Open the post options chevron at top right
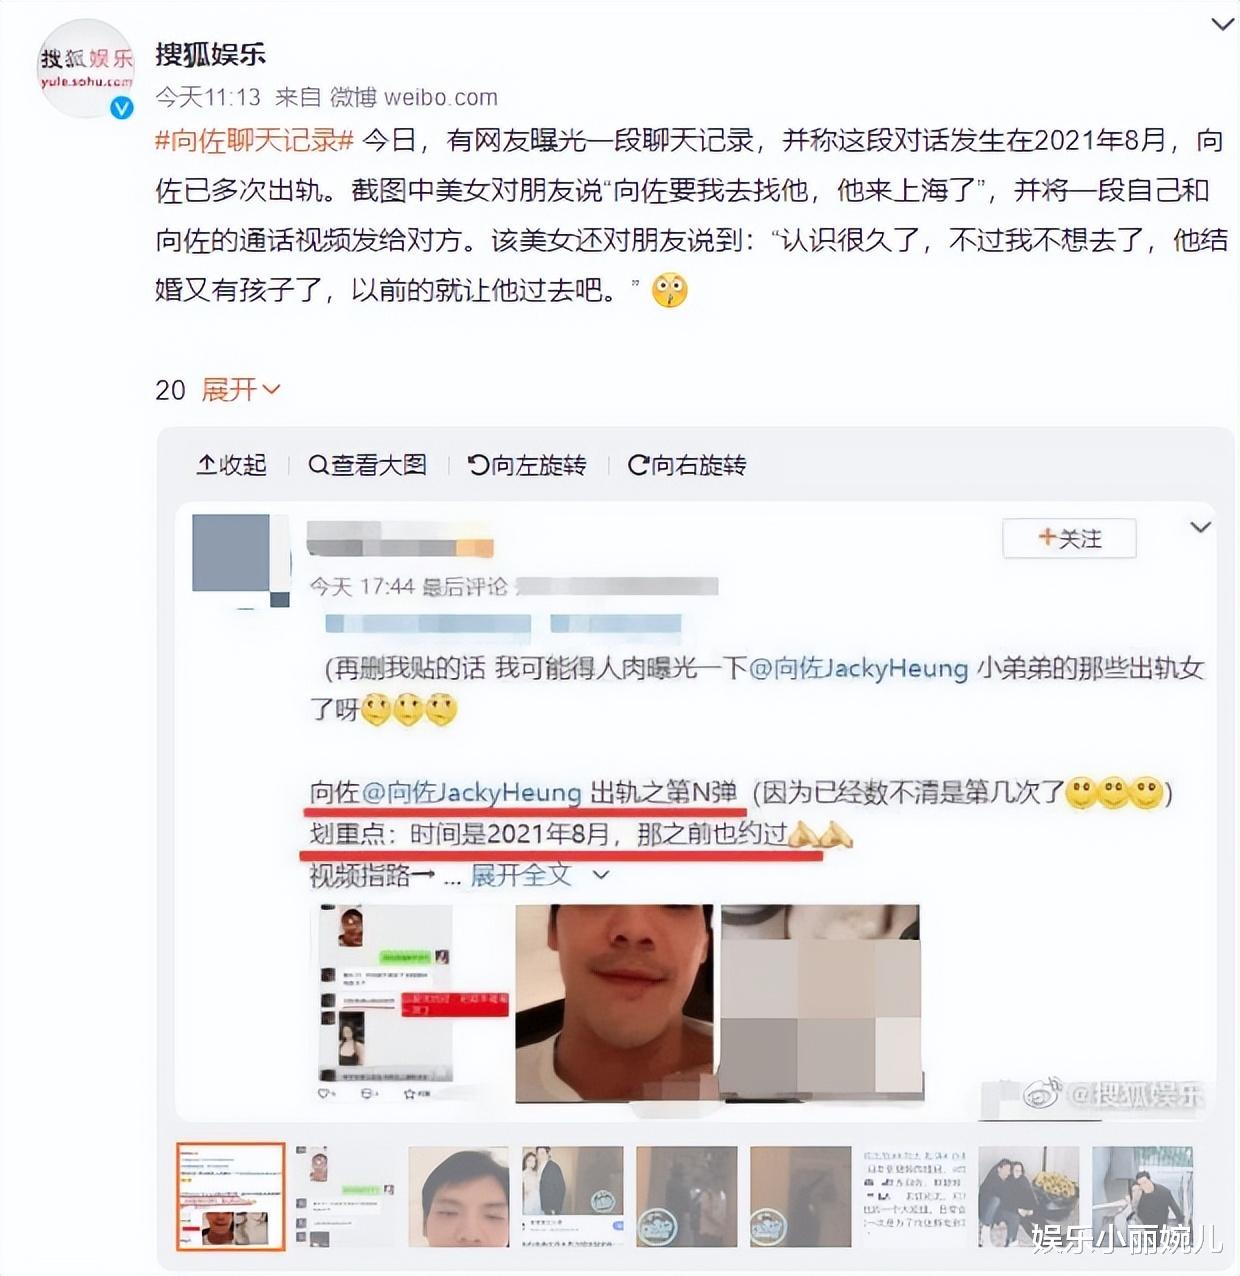The image size is (1240, 1276). pyautogui.click(x=1222, y=25)
